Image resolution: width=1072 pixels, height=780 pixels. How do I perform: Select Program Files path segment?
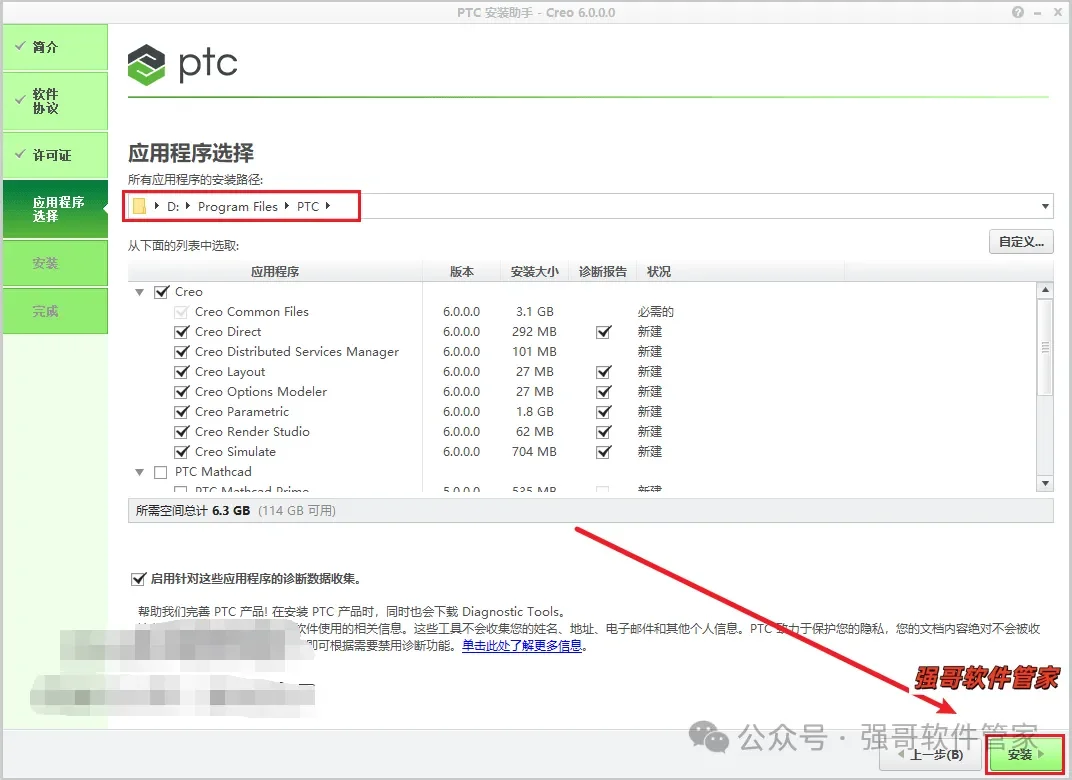click(x=238, y=206)
